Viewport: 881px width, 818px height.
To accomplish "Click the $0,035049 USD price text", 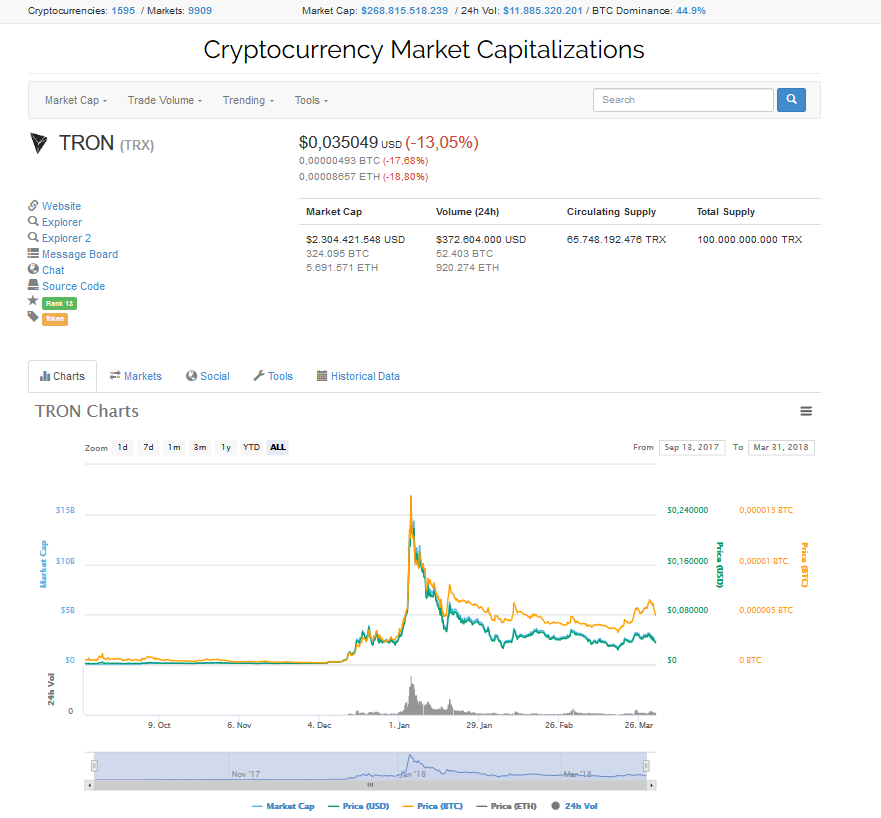I will tap(350, 143).
